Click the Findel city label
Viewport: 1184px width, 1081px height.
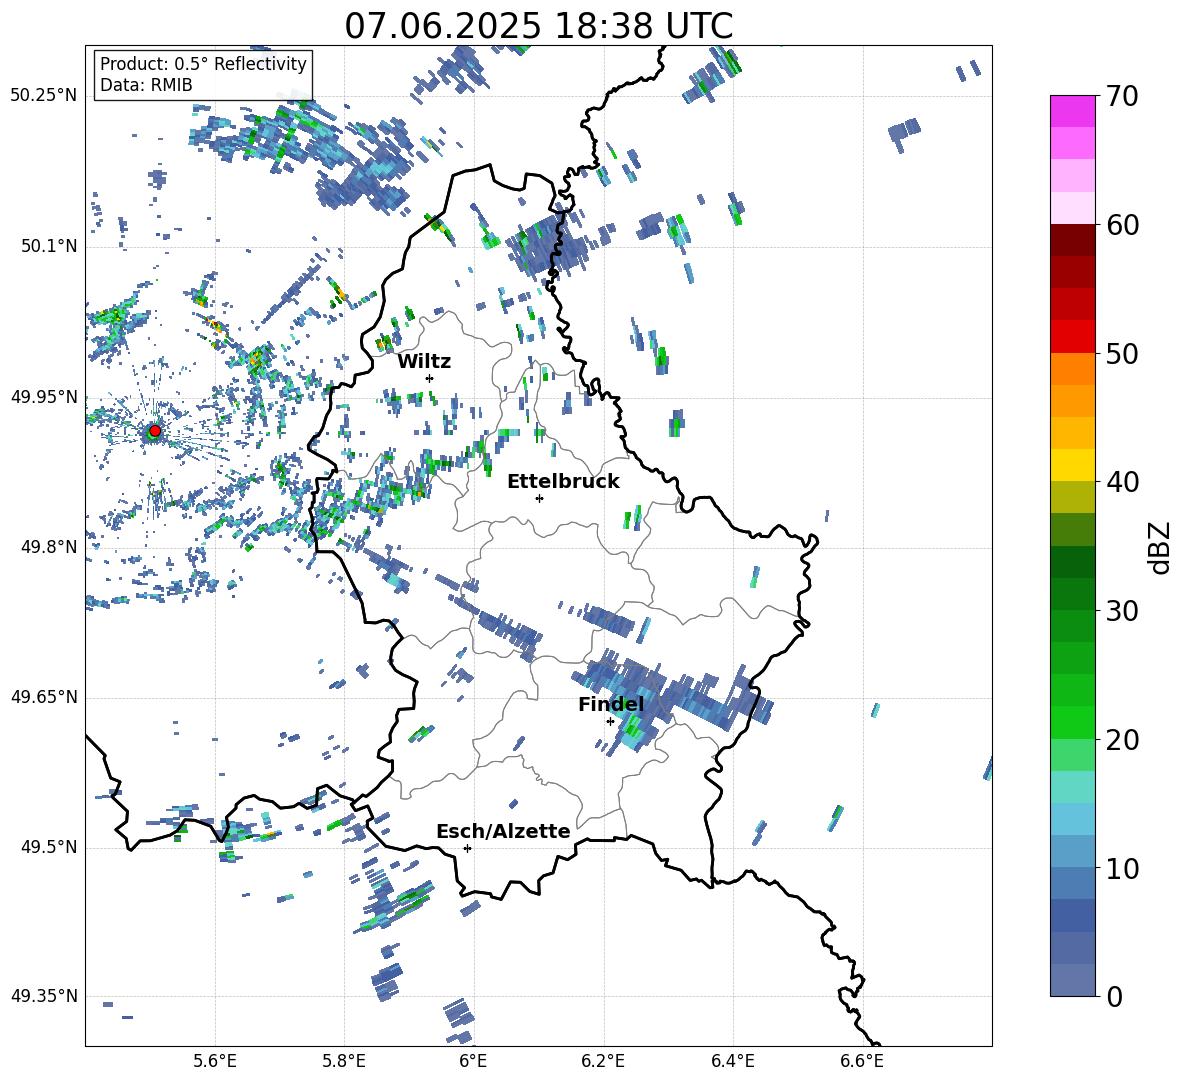(x=611, y=704)
